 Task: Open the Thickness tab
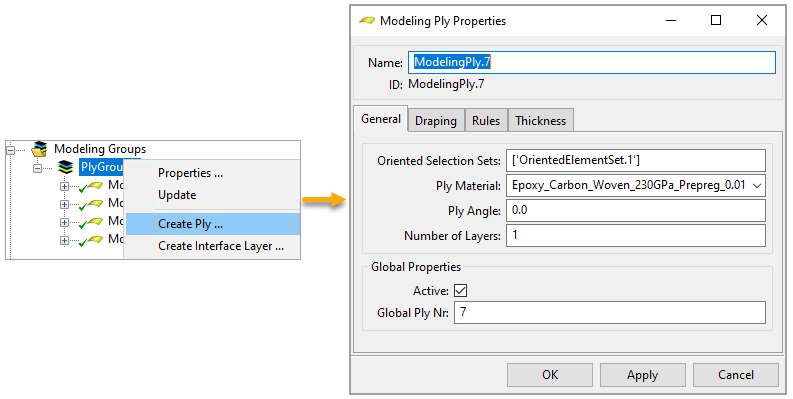pyautogui.click(x=541, y=121)
